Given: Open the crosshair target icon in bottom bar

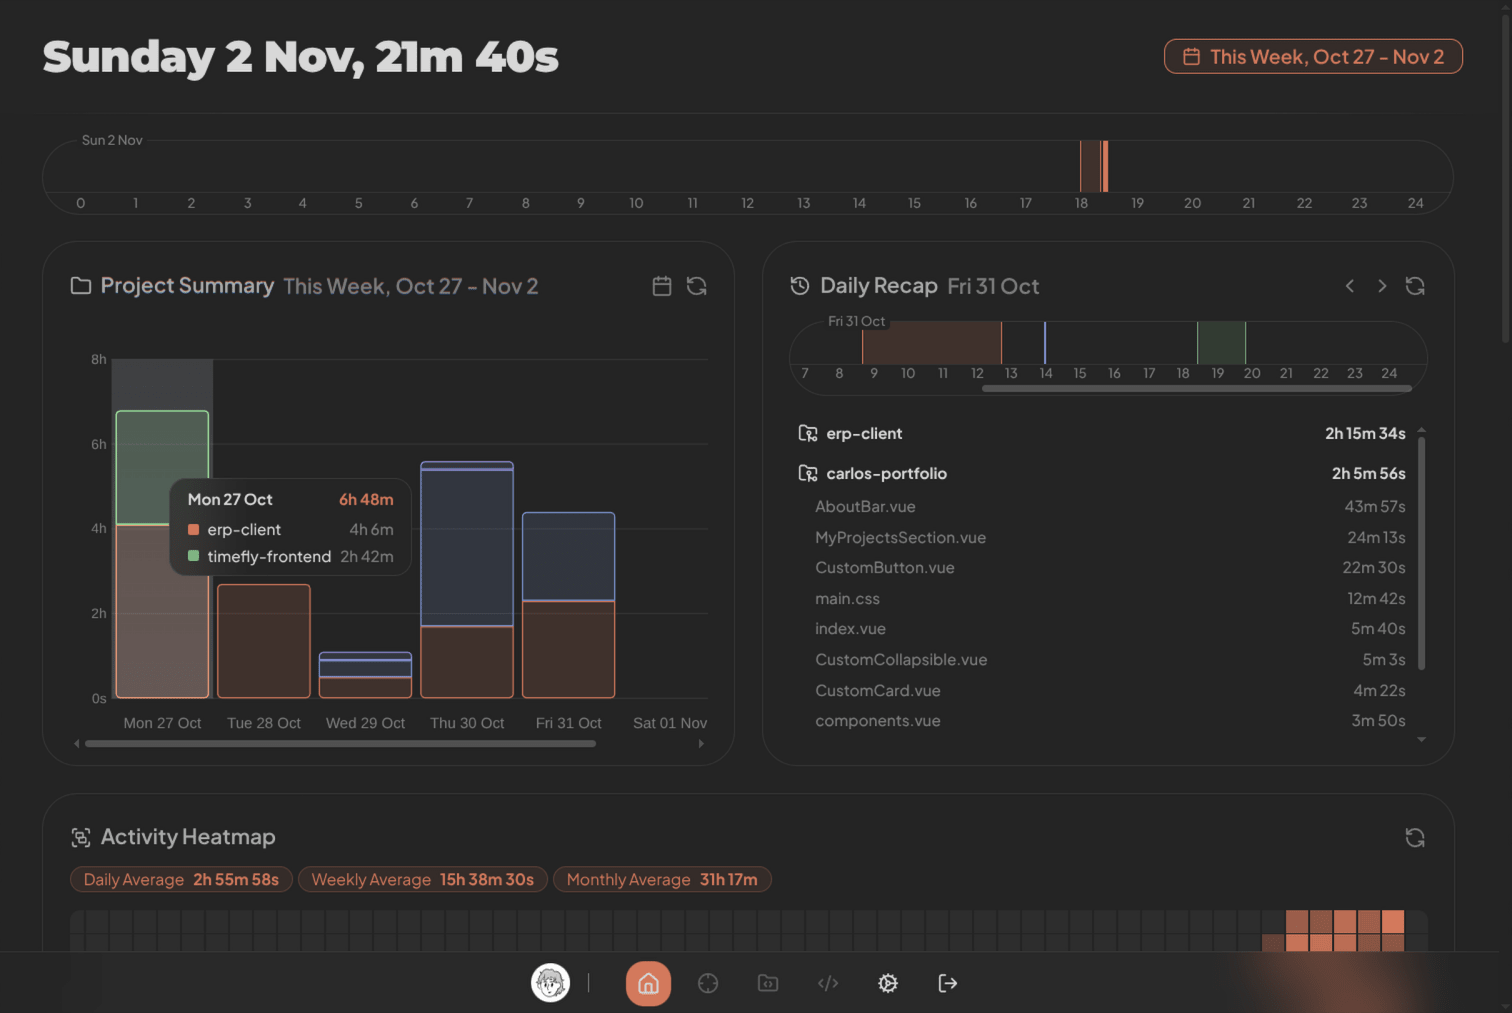Looking at the screenshot, I should click(708, 983).
